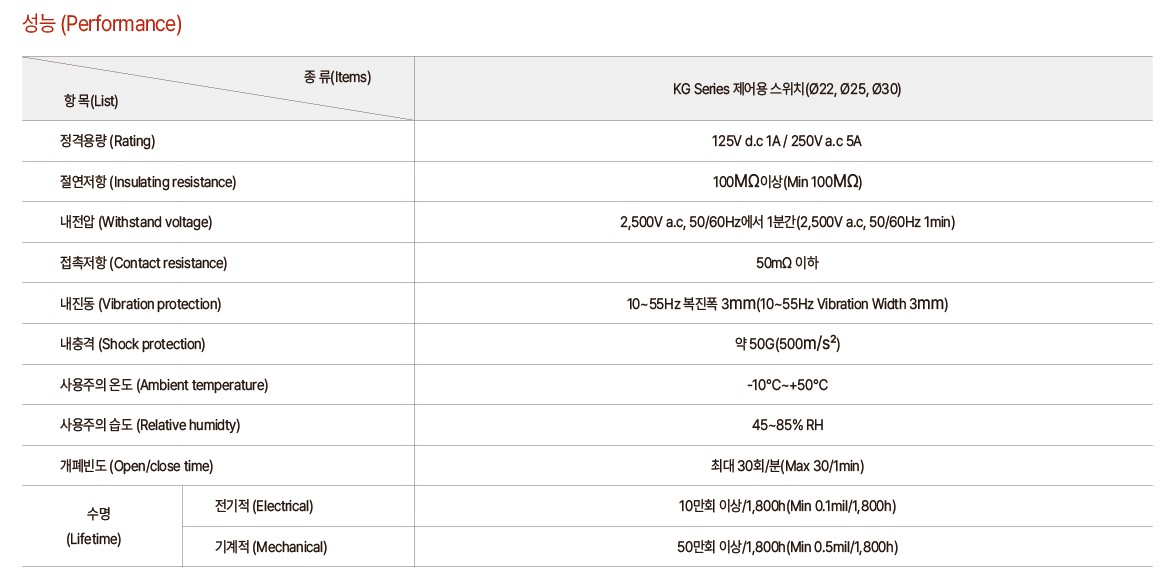This screenshot has width=1166, height=575.
Task: Click the Min 0.5mil/1,800h mechanical lifetime value
Action: 787,547
